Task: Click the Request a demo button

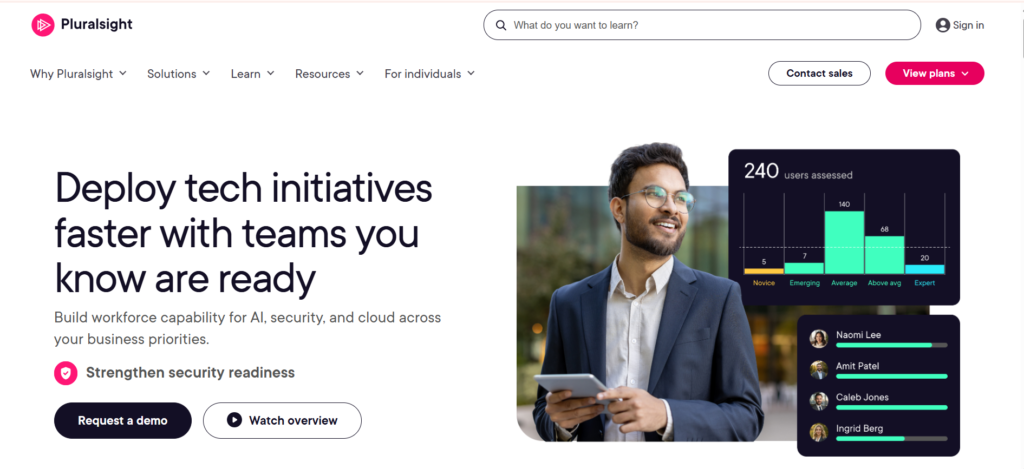Action: coord(123,421)
